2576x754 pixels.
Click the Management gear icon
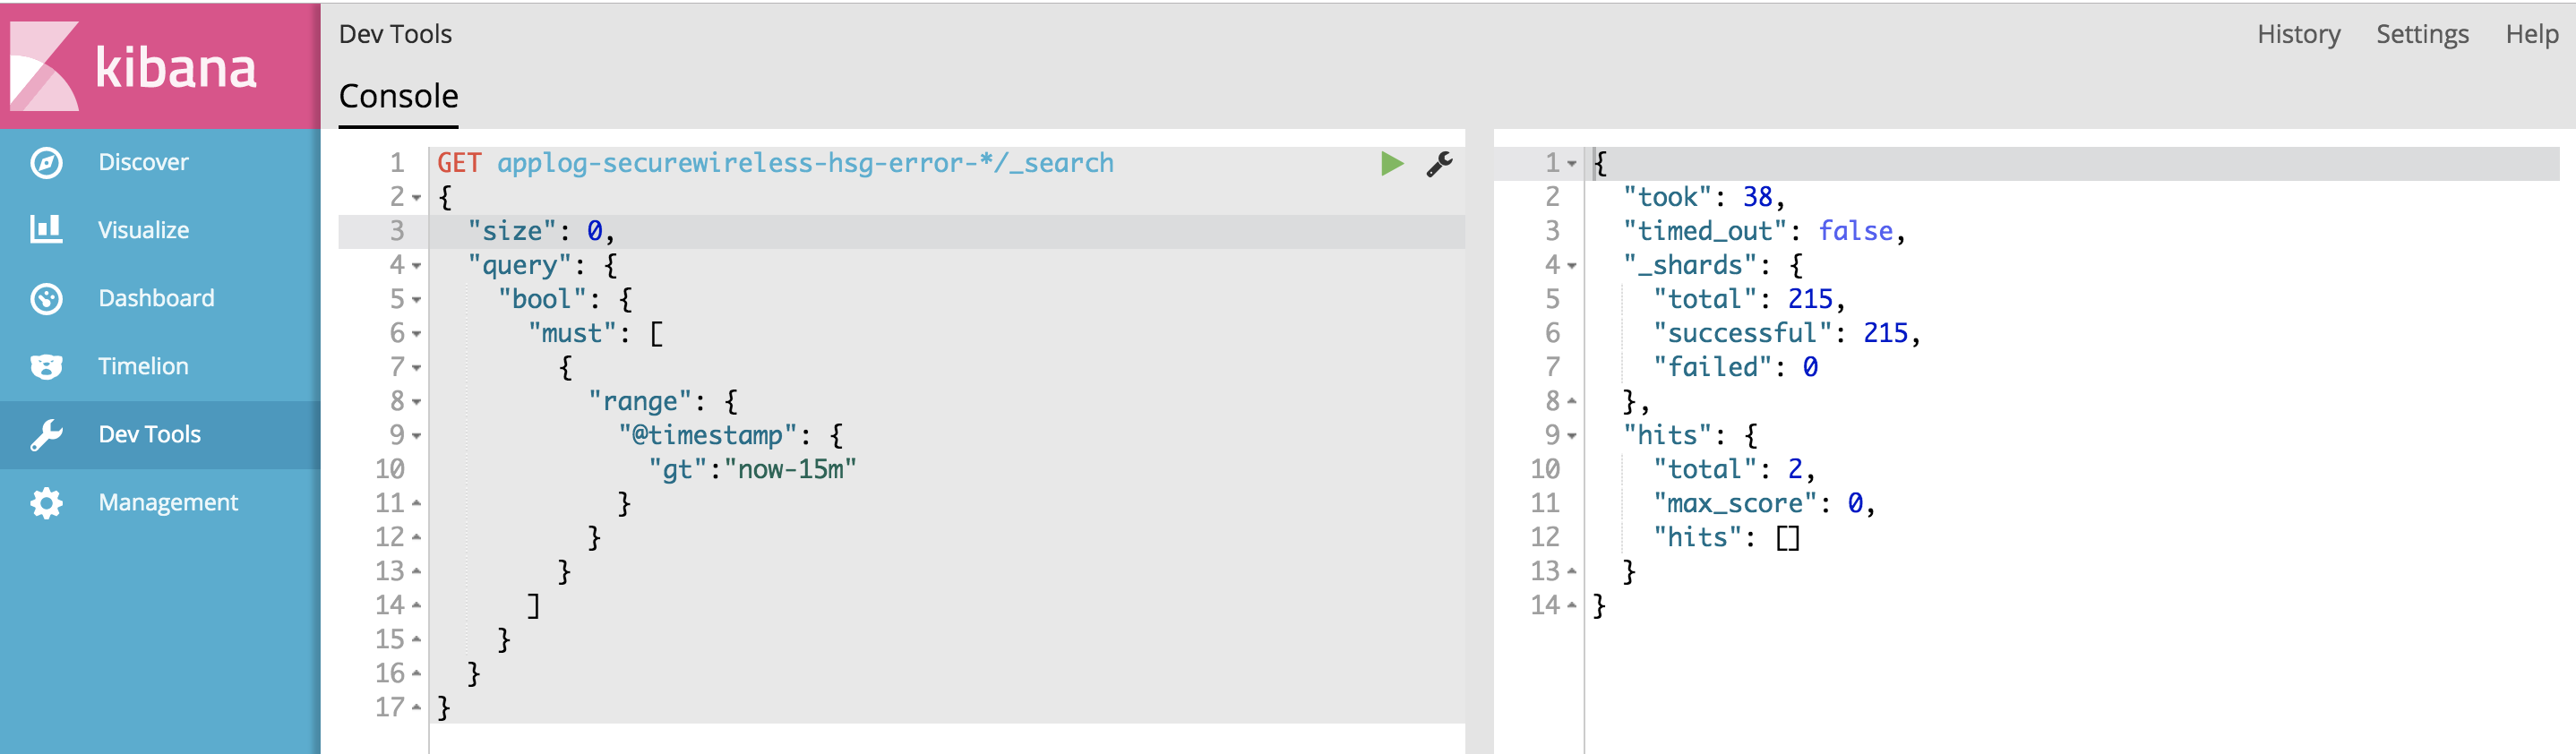pos(46,502)
